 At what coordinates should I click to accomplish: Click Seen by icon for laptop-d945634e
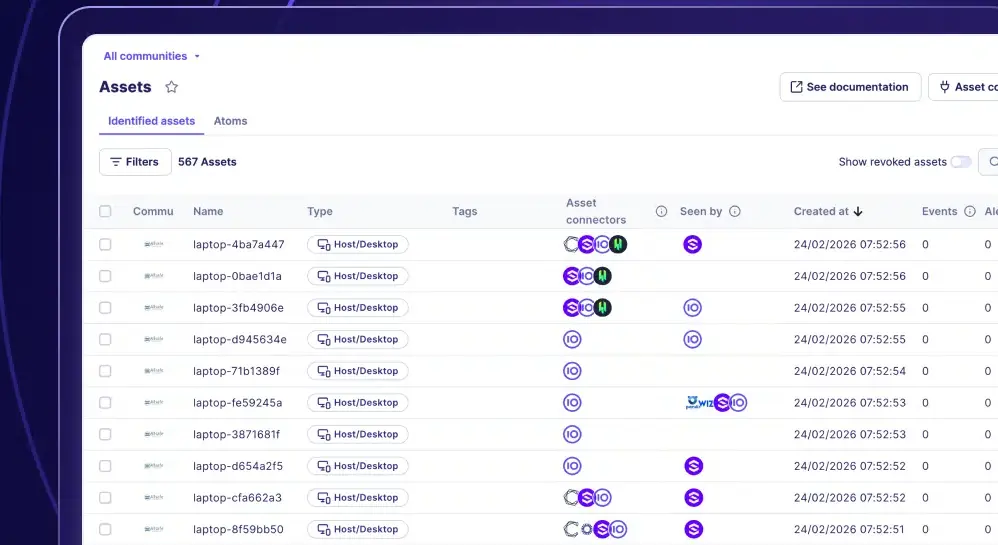point(692,339)
